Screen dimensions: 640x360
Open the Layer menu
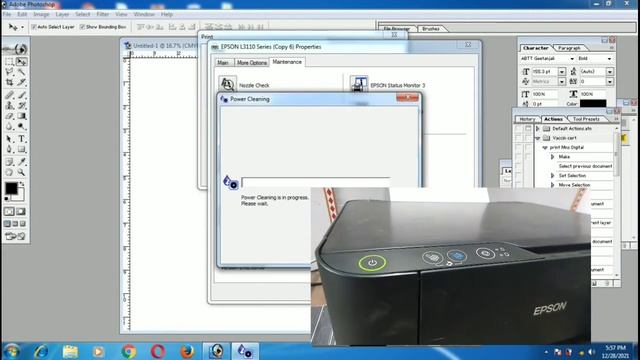62,14
